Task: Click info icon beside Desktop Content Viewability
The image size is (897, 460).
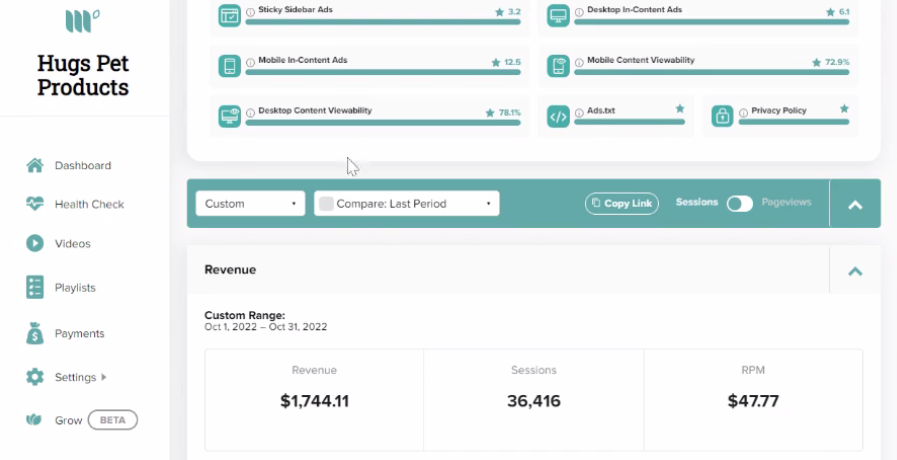Action: click(x=251, y=113)
